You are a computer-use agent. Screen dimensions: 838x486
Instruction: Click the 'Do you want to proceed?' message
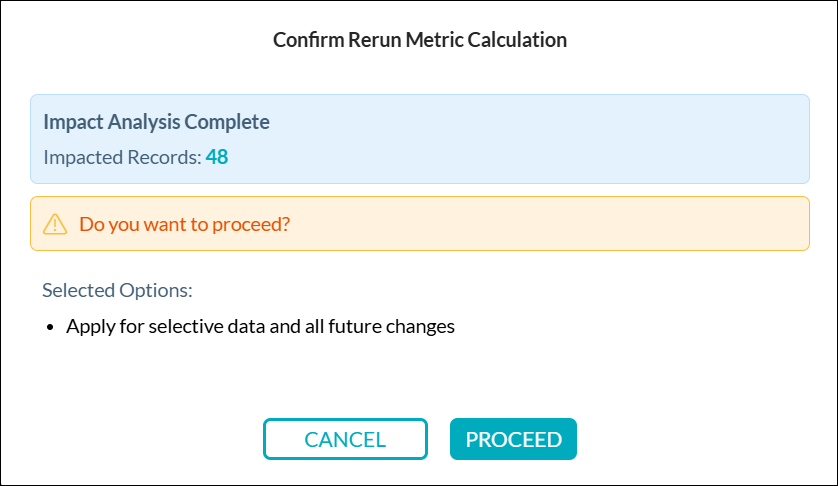tap(185, 224)
